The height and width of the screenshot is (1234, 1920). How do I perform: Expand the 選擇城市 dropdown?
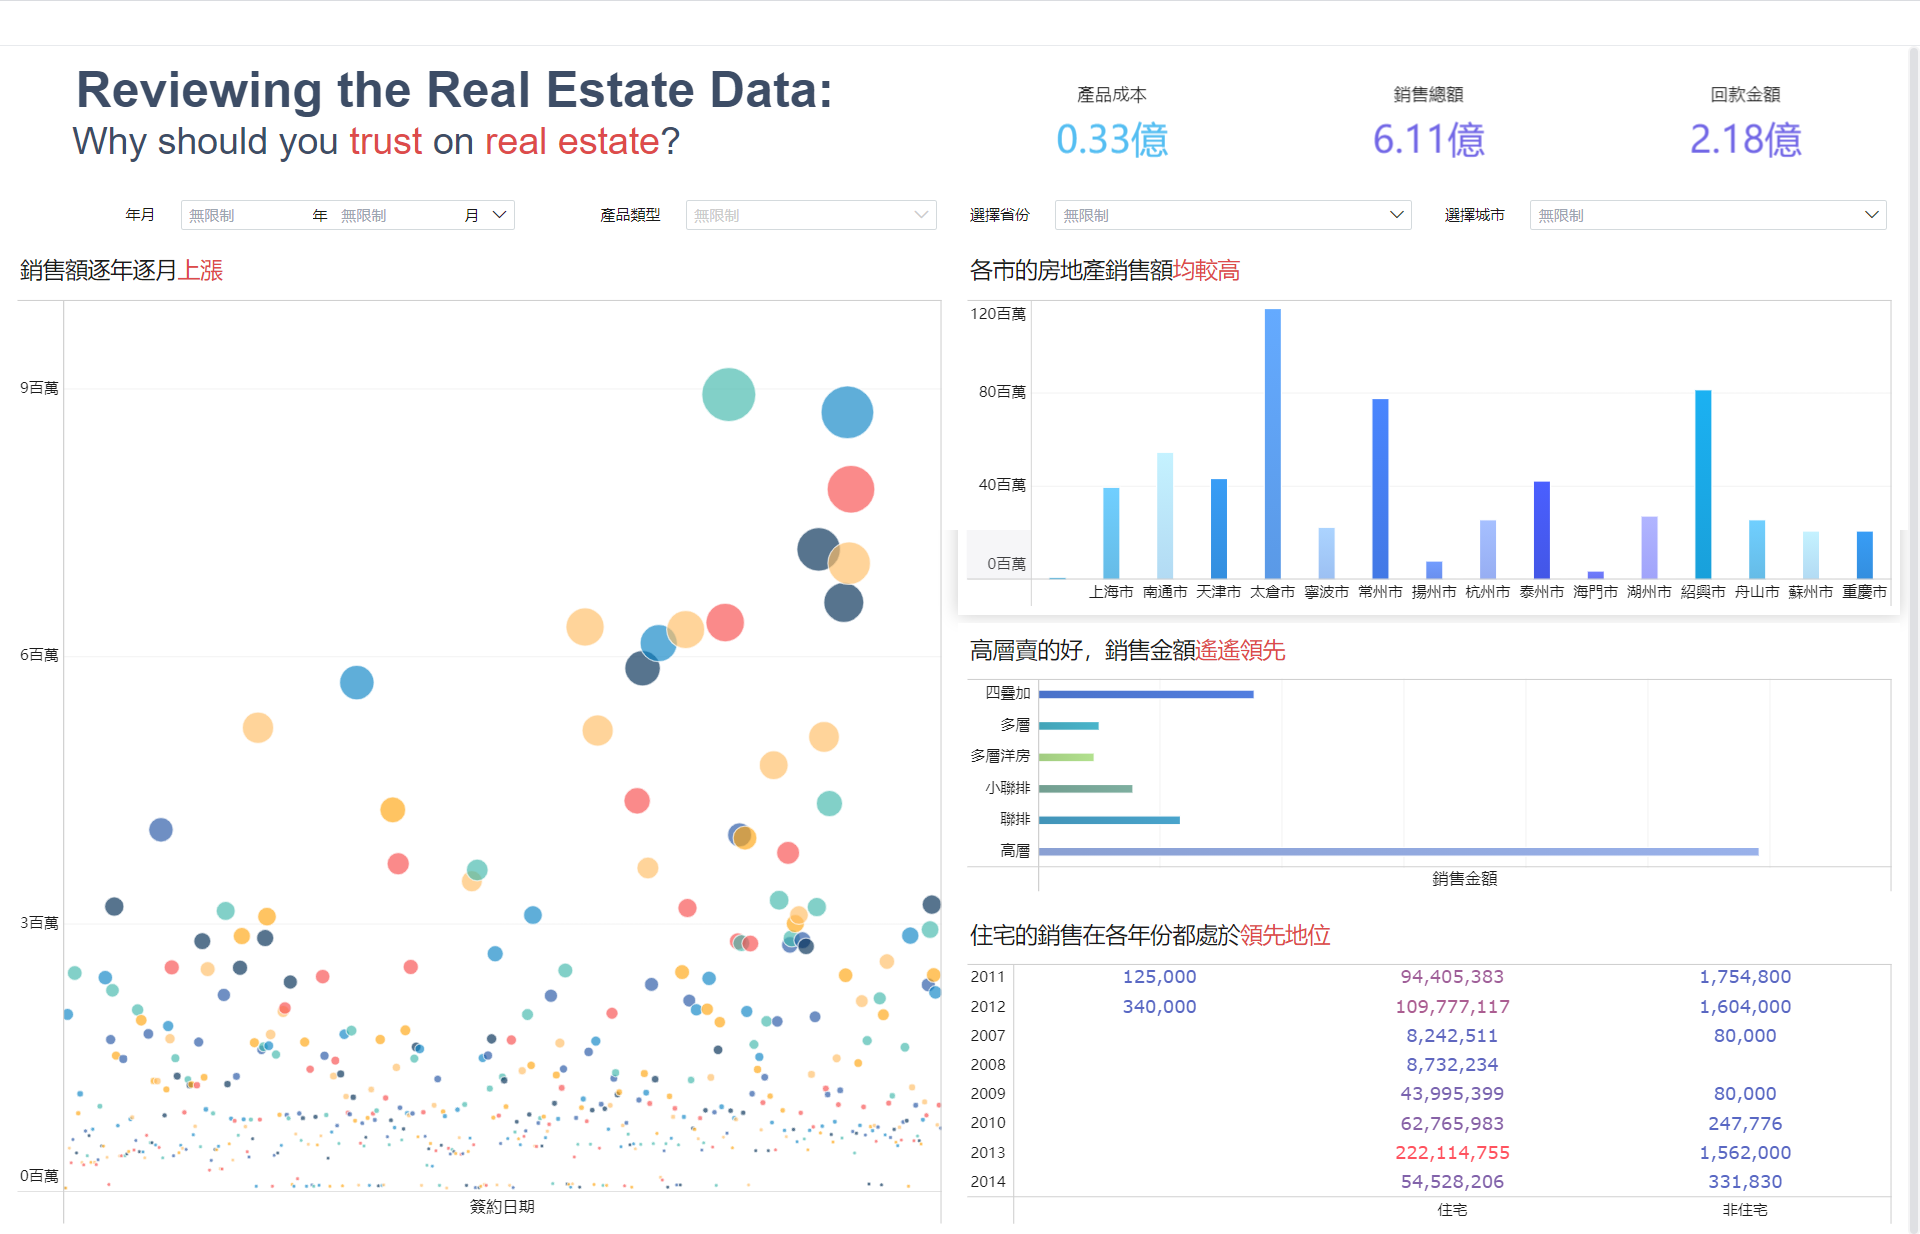pos(1708,215)
